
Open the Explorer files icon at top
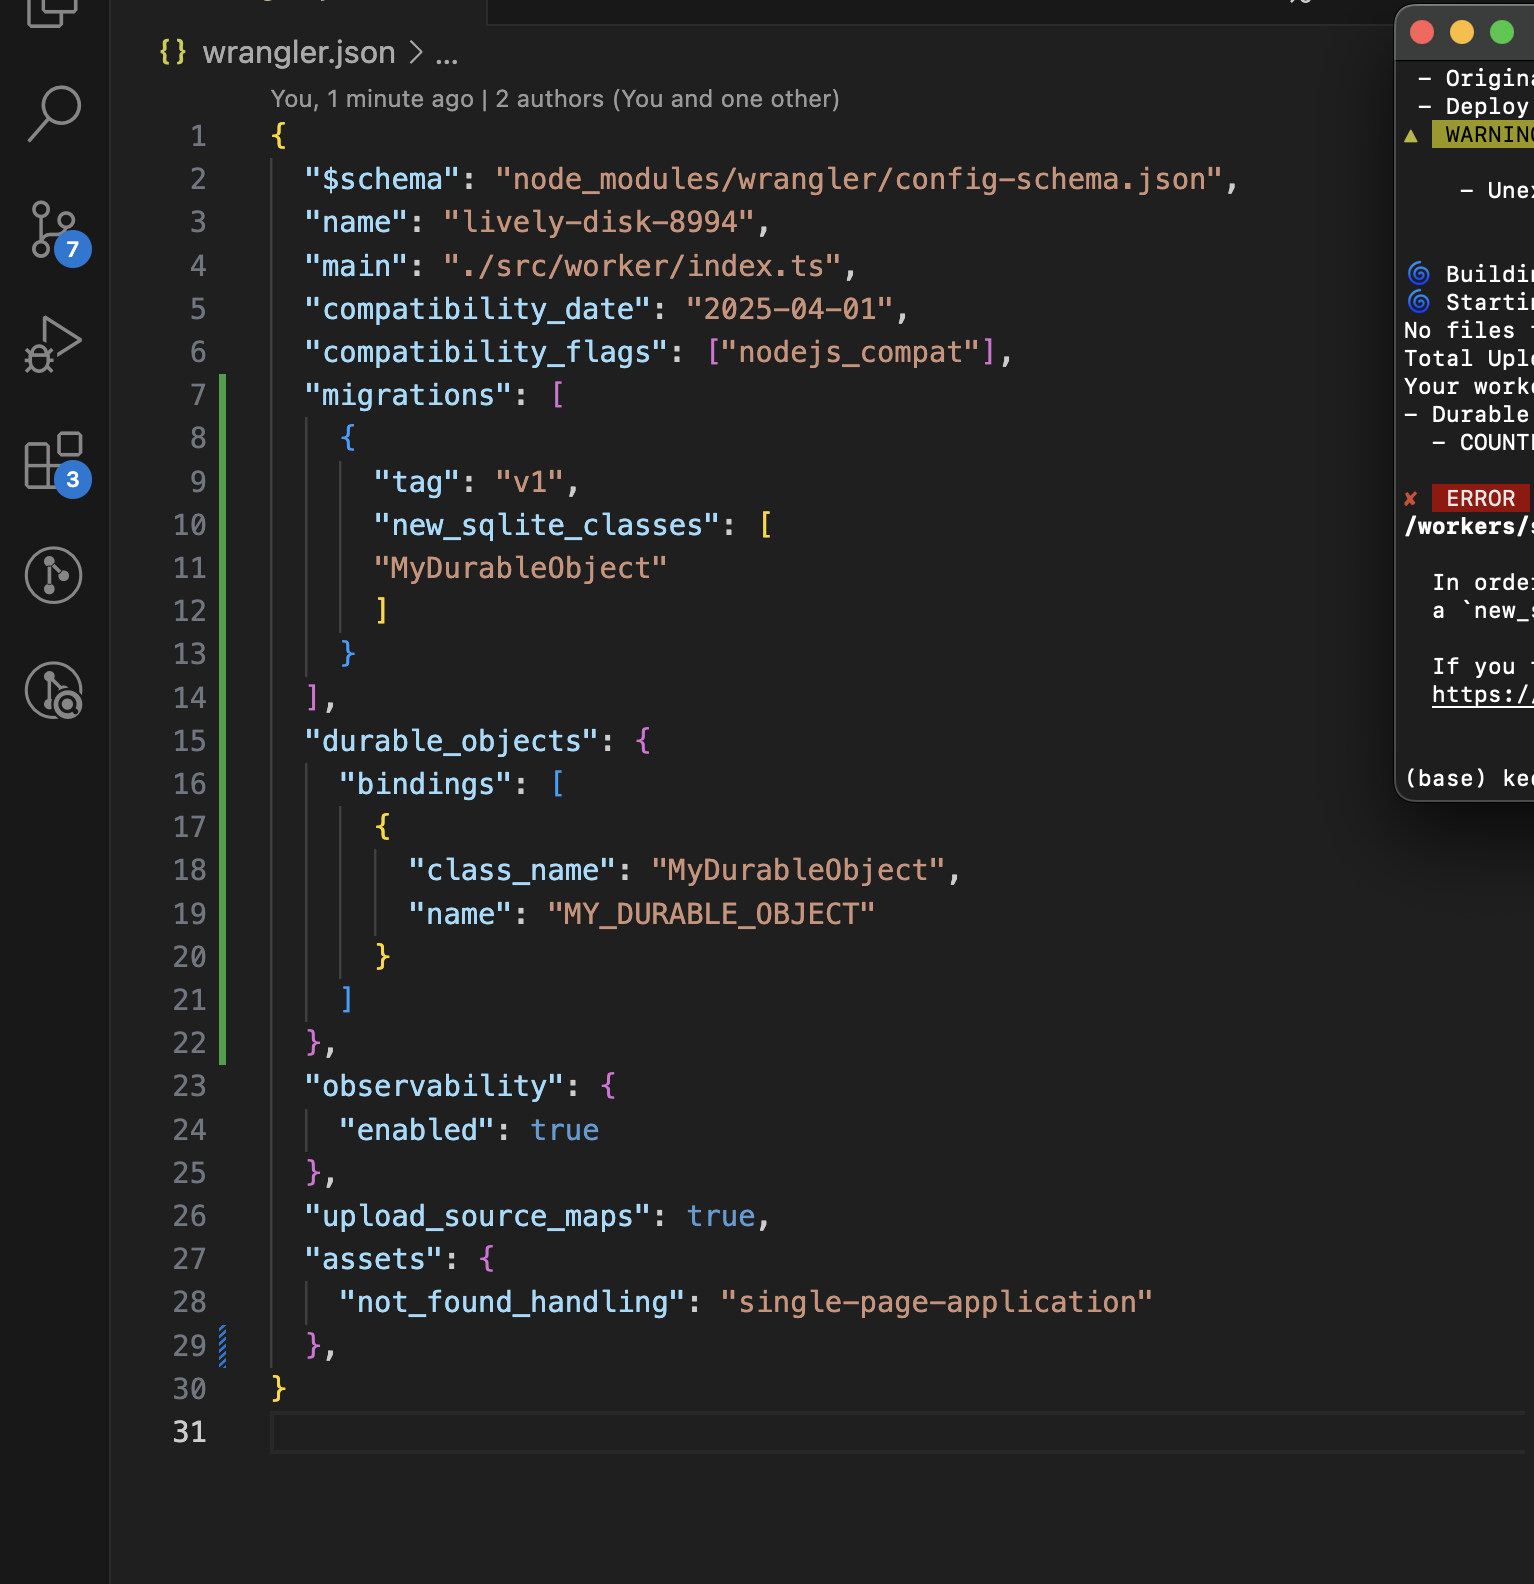pos(54,12)
